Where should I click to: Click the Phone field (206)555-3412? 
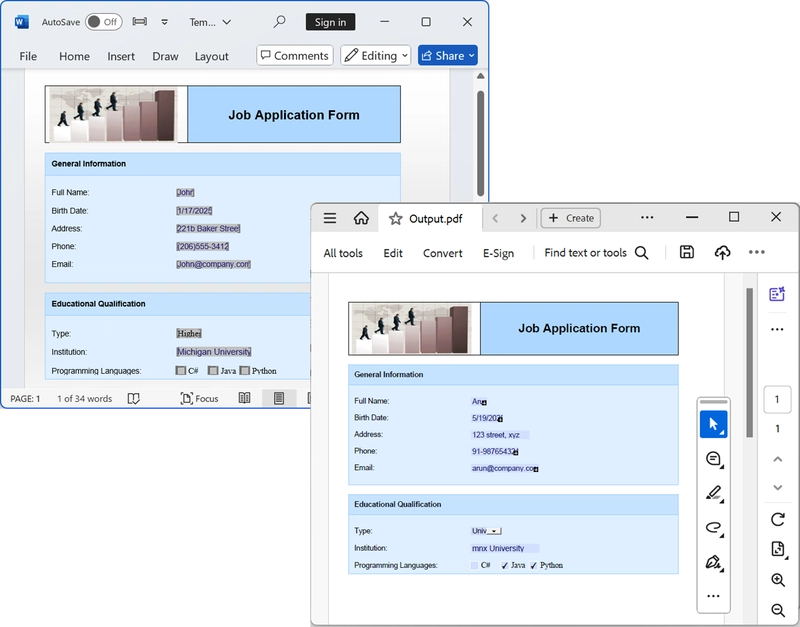pos(203,246)
